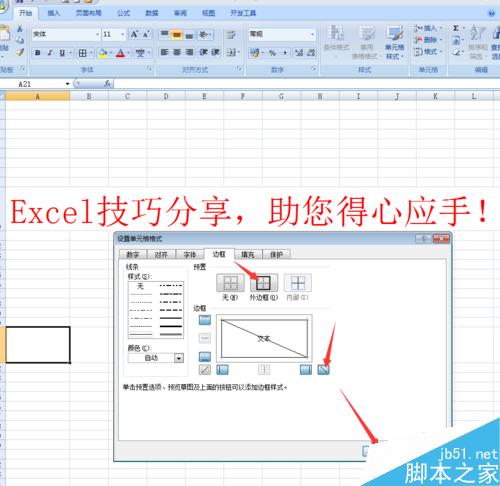
Task: Select the 外边框 outline preset button
Action: (264, 283)
